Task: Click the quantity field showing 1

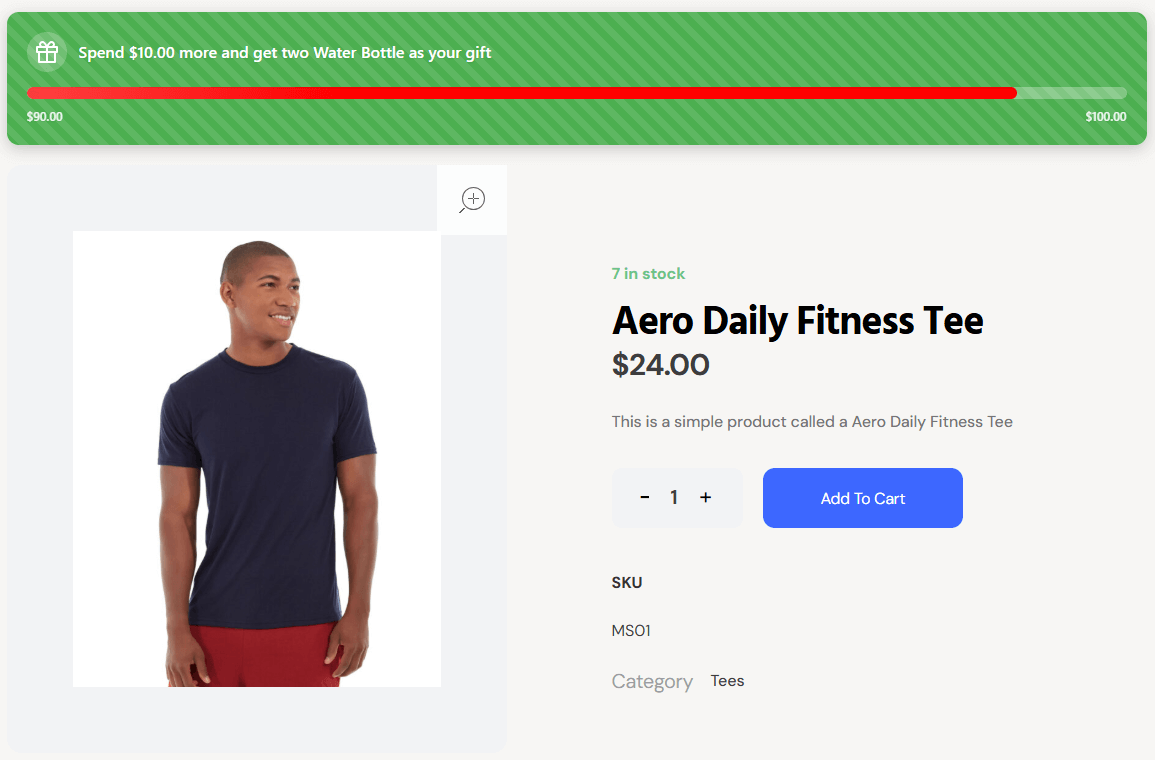Action: click(x=675, y=497)
